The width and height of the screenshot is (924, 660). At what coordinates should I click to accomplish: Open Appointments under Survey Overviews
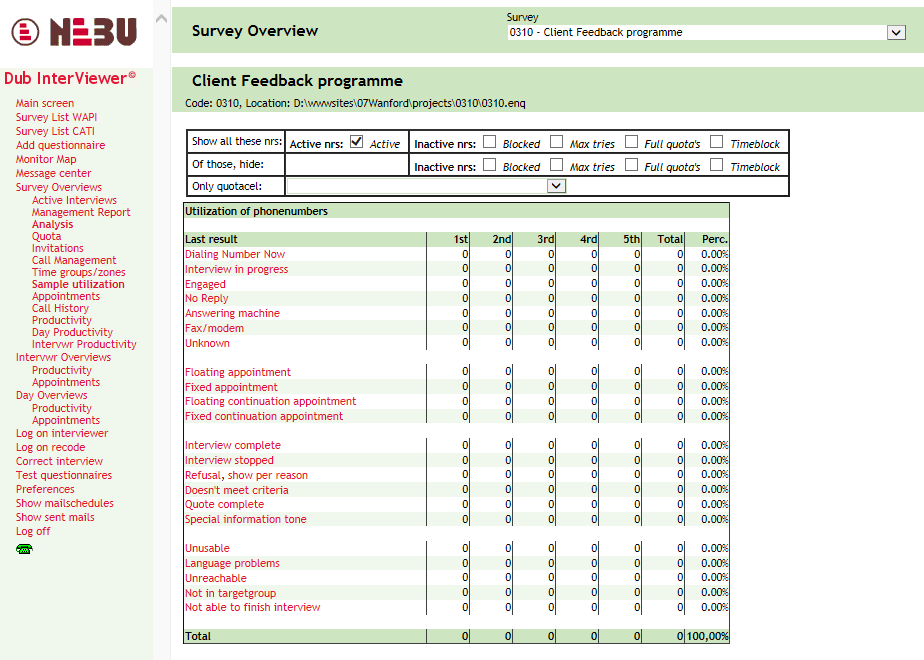click(66, 296)
